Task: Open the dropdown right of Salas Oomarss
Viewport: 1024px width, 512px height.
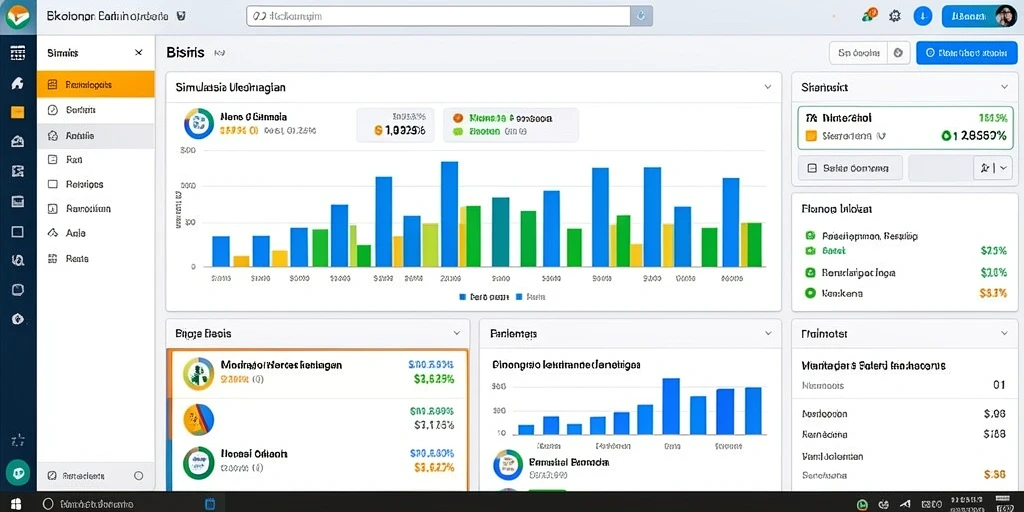Action: (x=993, y=168)
